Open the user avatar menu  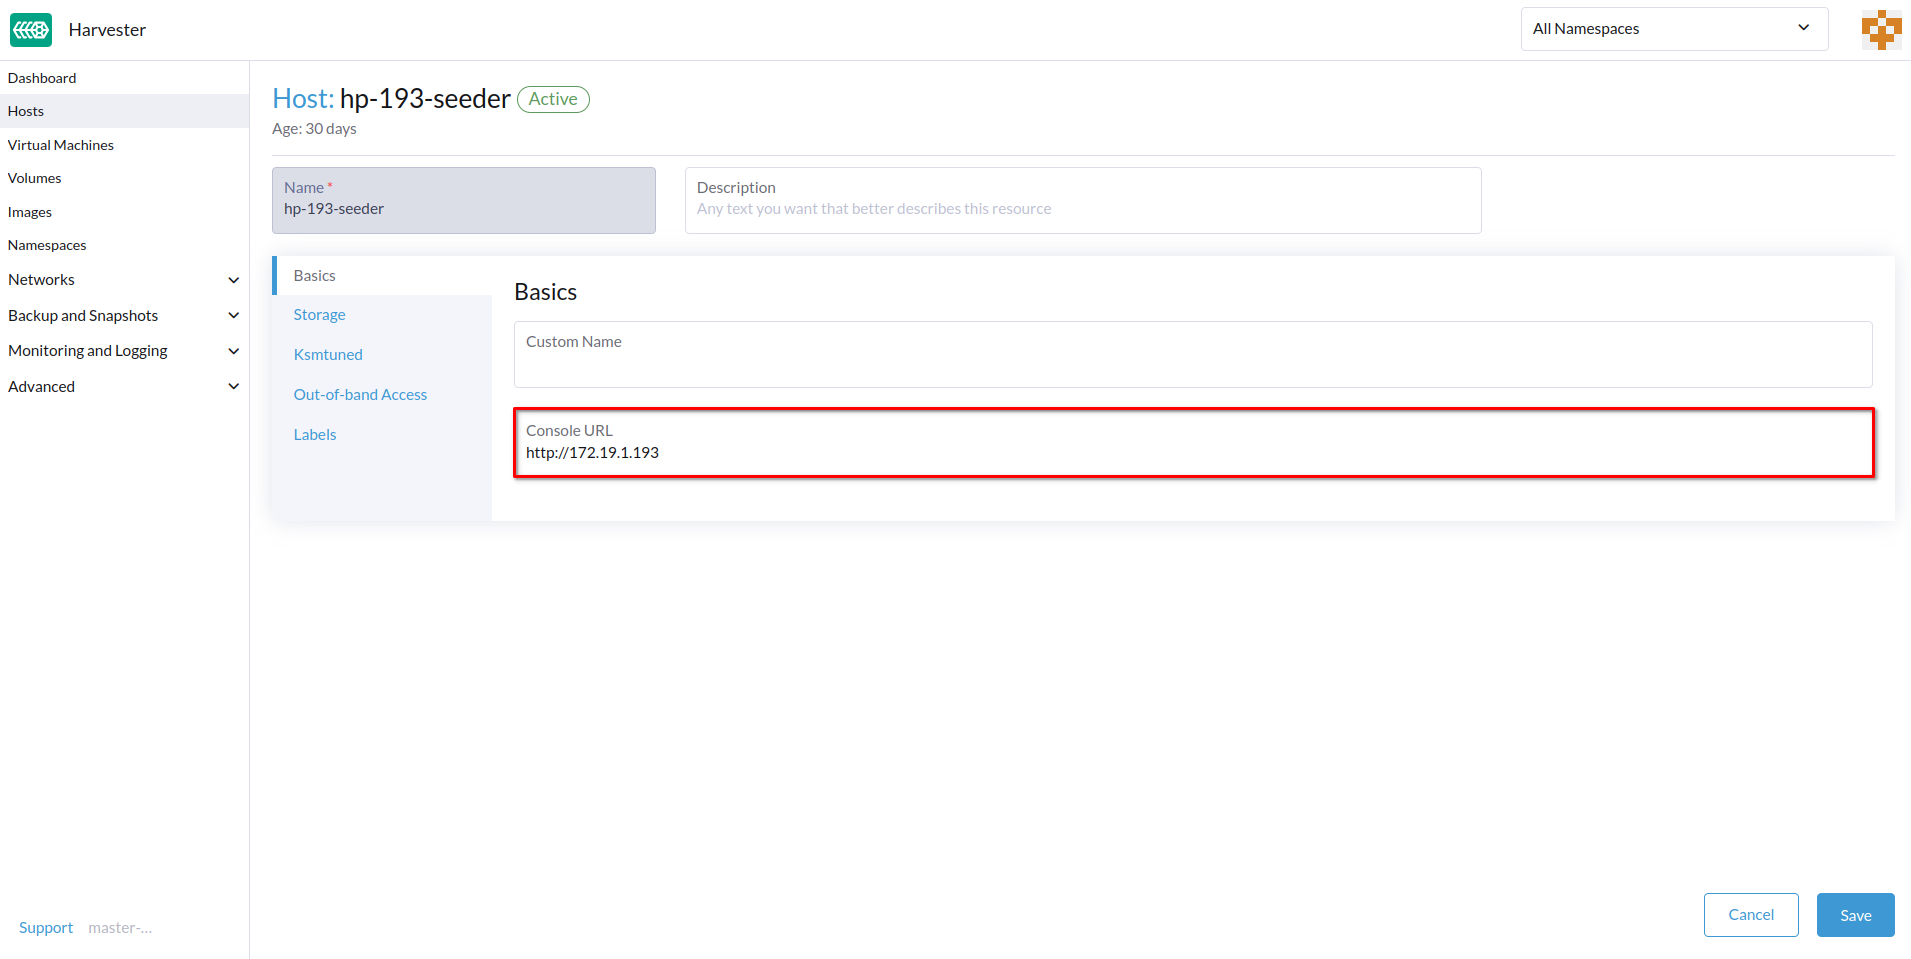click(x=1879, y=29)
